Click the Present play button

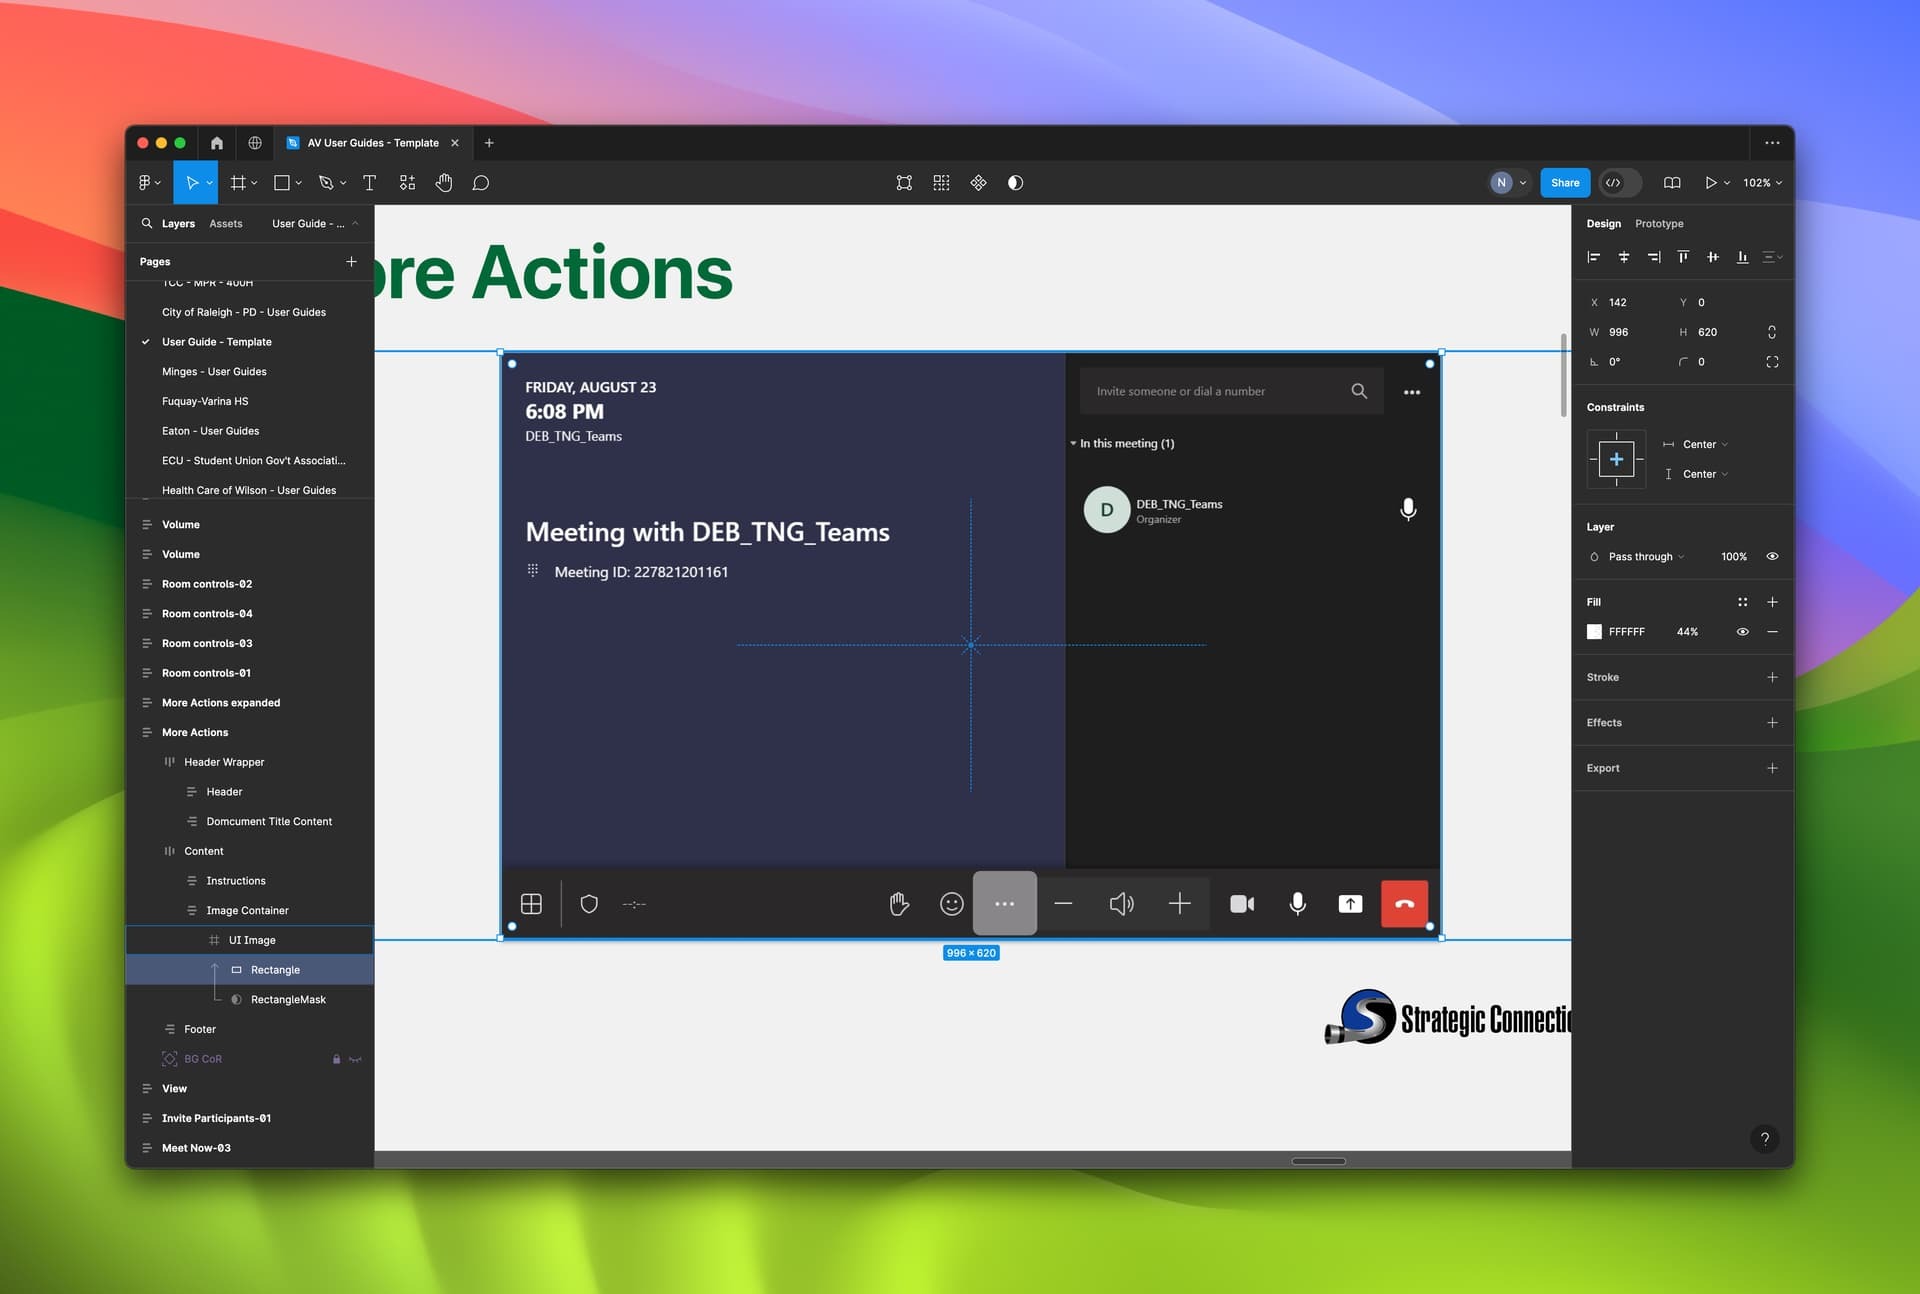(1710, 183)
